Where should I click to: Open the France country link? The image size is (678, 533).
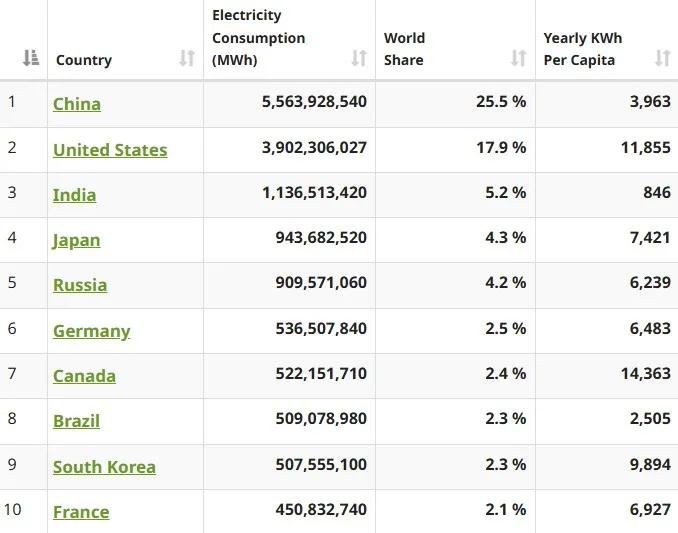[81, 512]
